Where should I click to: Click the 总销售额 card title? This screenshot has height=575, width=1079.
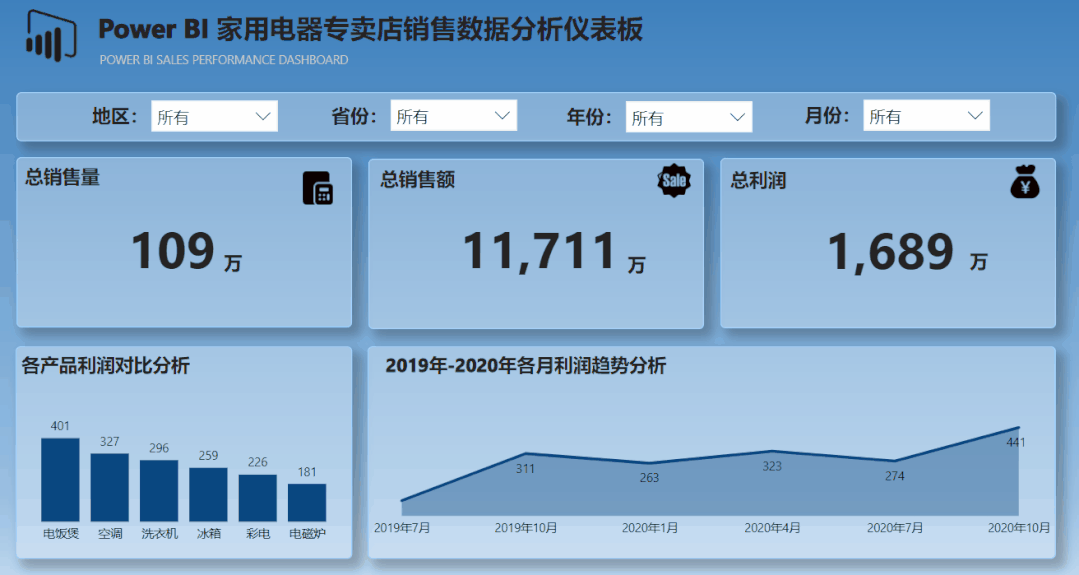pos(418,180)
